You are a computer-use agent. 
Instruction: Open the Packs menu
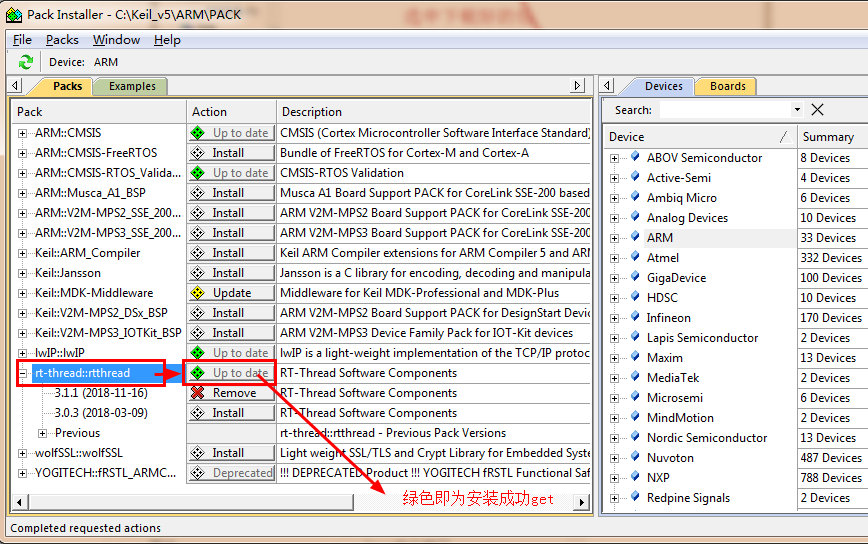[62, 40]
